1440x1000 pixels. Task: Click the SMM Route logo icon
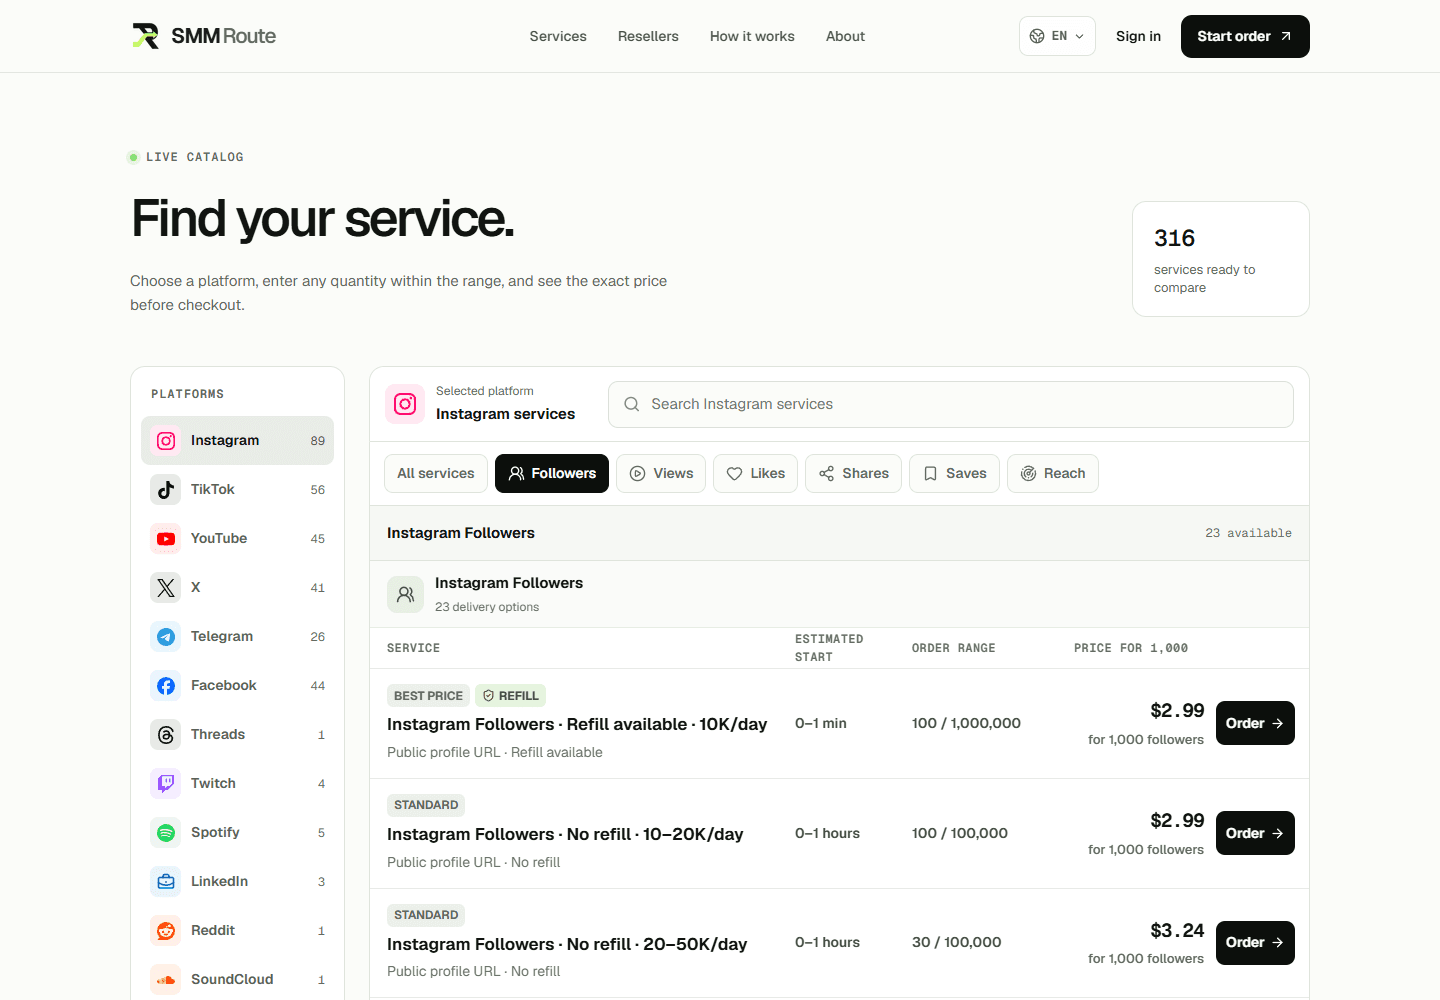coord(146,36)
